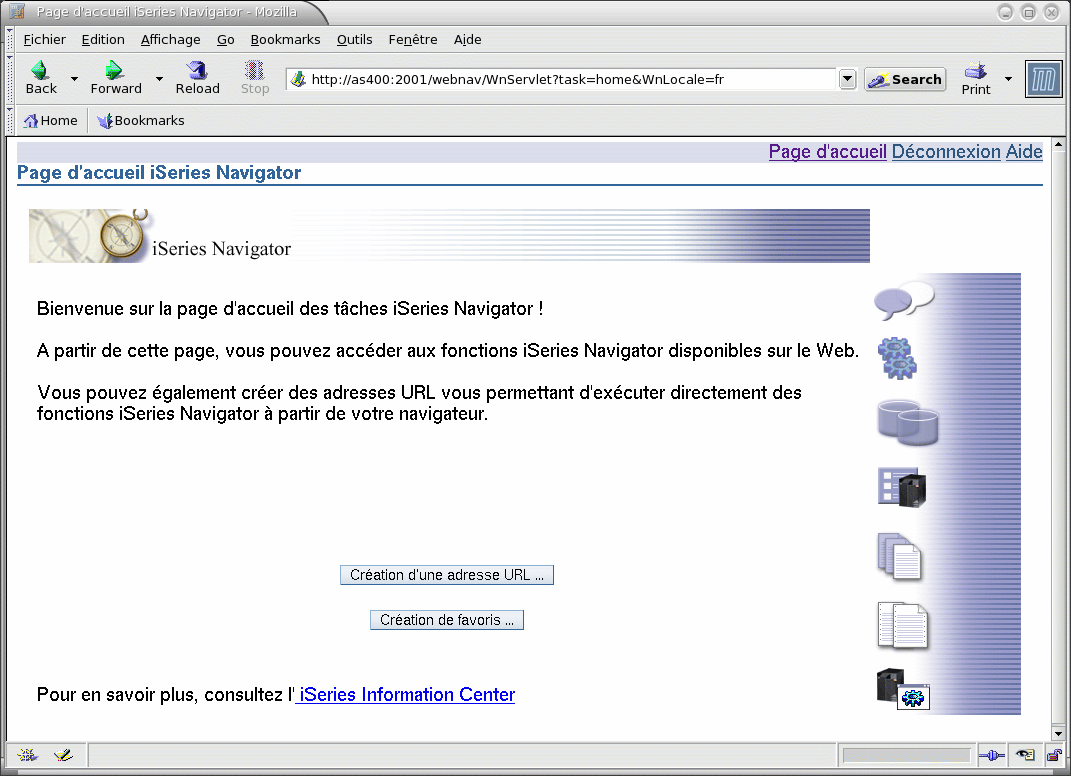The image size is (1071, 776).
Task: Click the blue gears icon in sidebar
Action: [897, 358]
